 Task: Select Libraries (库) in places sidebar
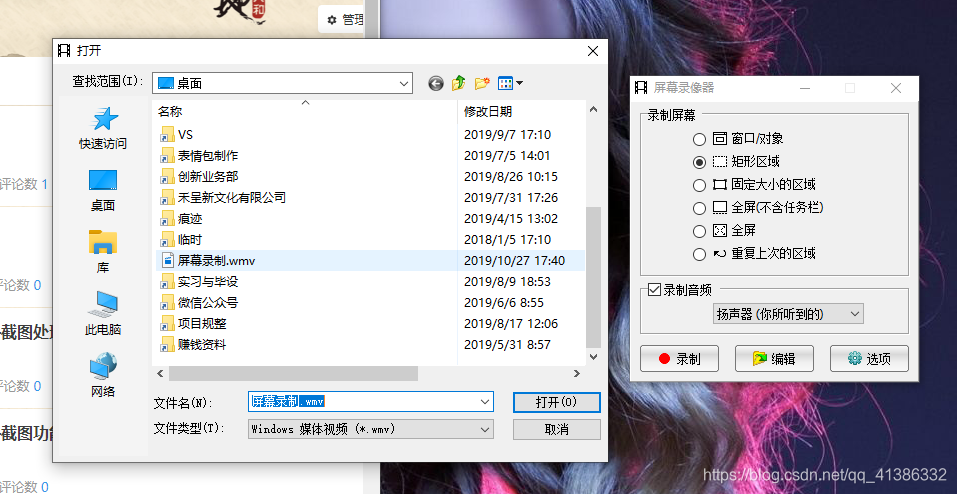pos(103,252)
